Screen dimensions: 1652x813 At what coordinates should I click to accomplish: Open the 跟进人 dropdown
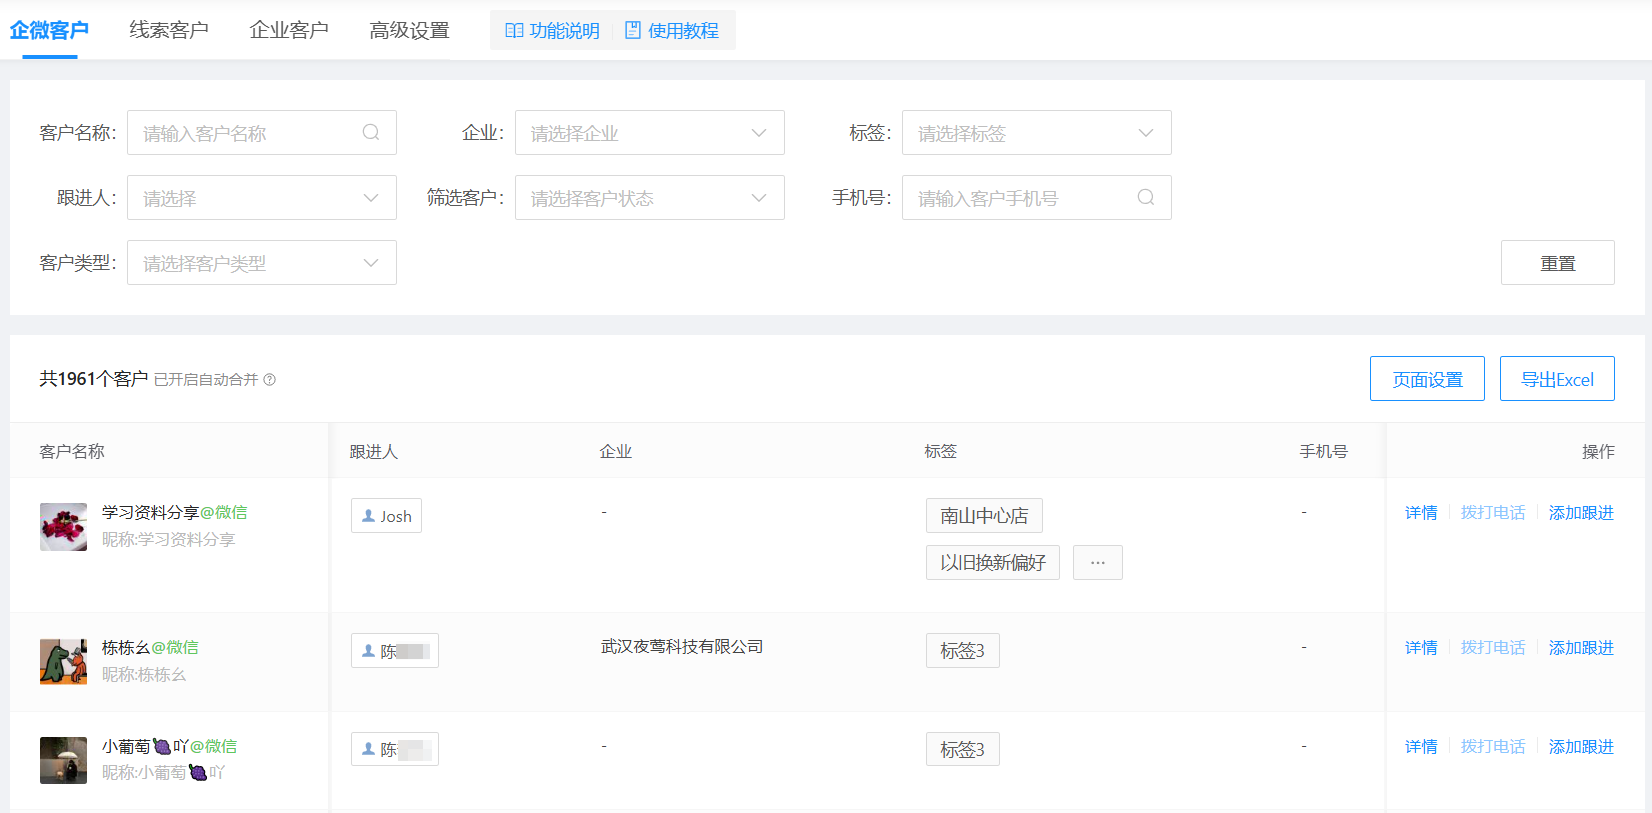point(261,198)
